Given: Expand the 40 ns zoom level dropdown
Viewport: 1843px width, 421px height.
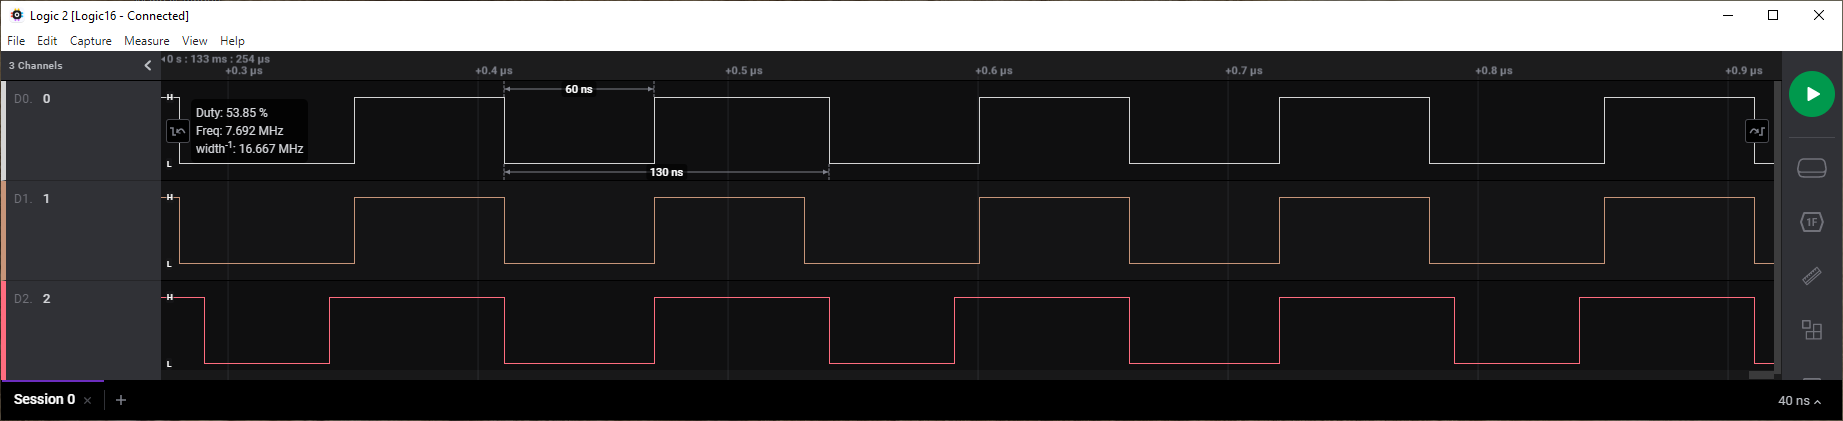Looking at the screenshot, I should point(1799,401).
